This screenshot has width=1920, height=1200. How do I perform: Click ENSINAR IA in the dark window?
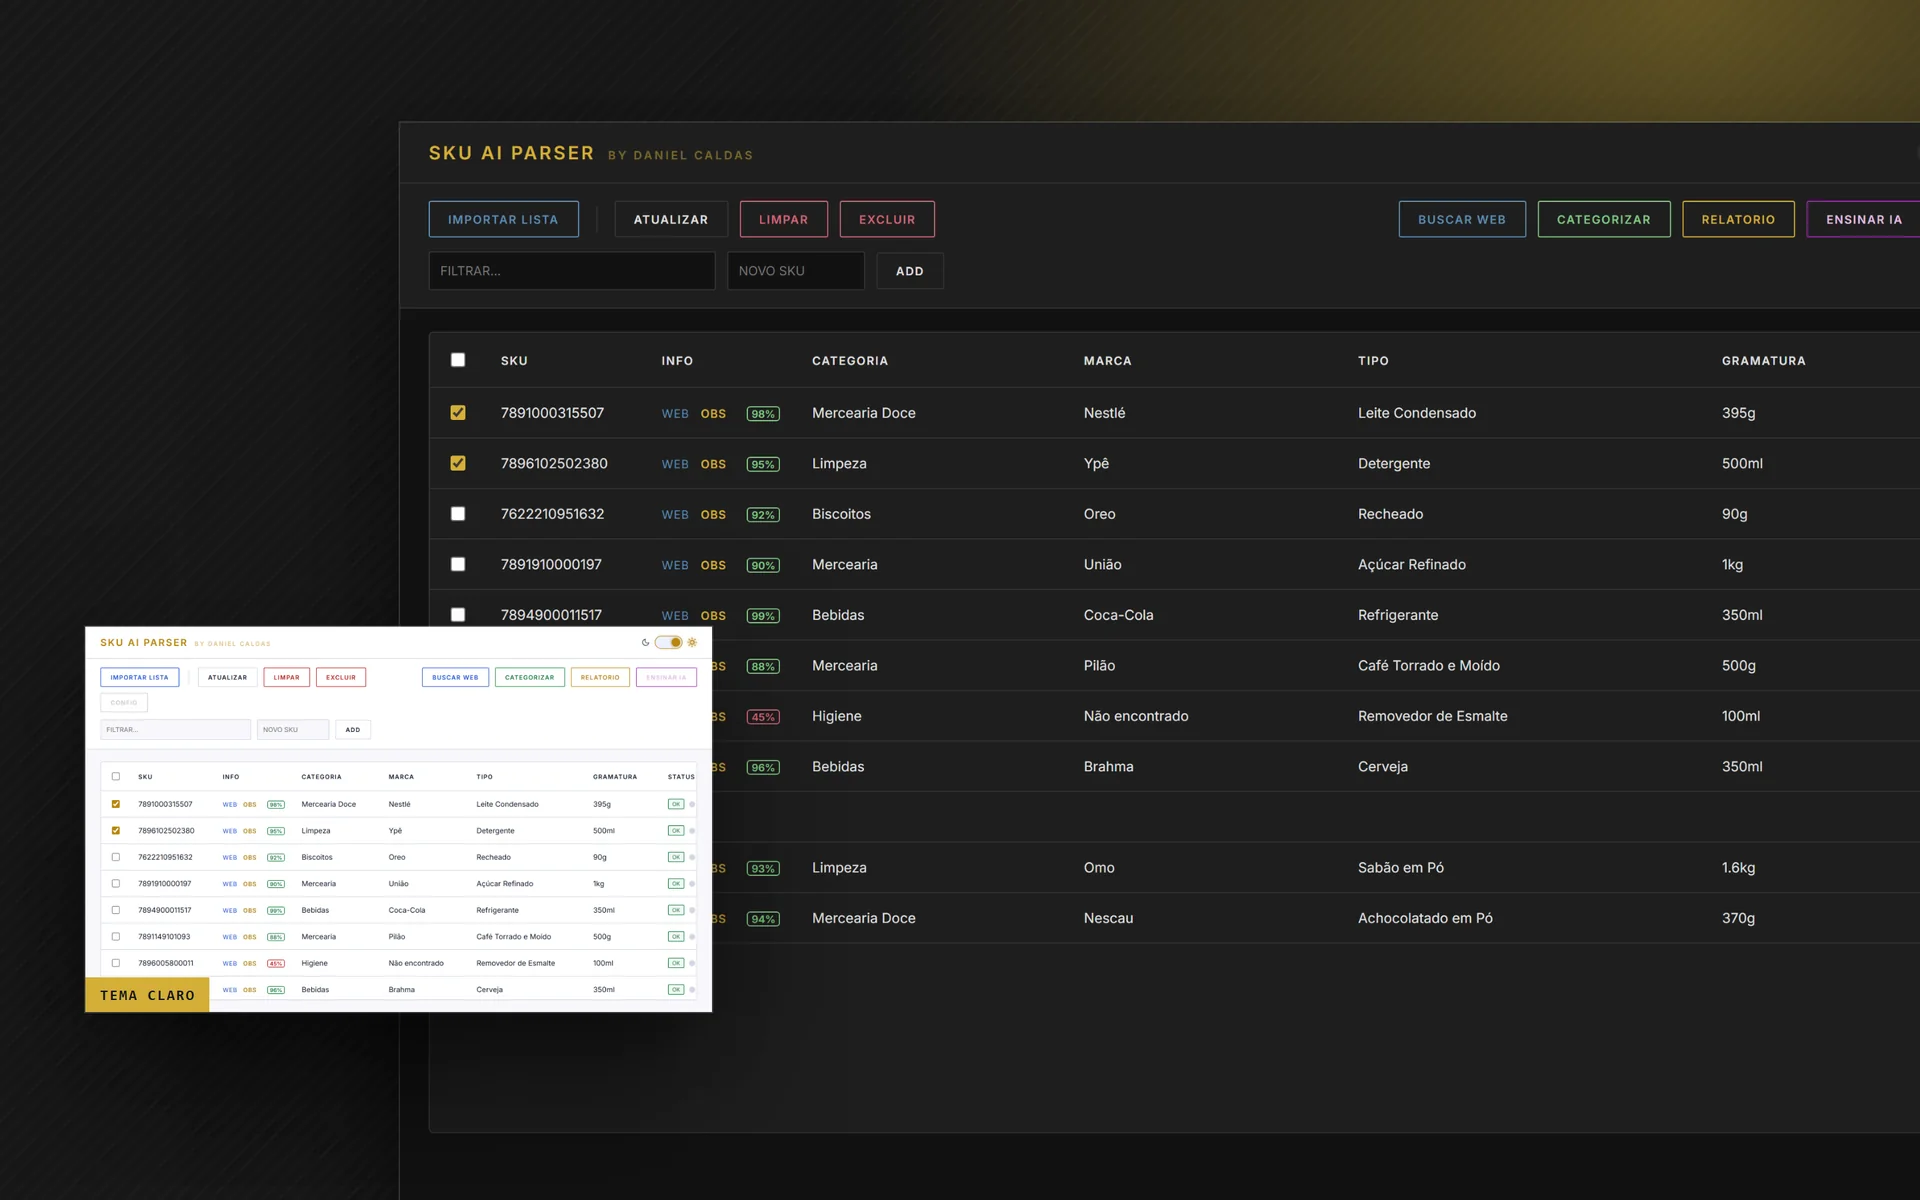(1864, 219)
